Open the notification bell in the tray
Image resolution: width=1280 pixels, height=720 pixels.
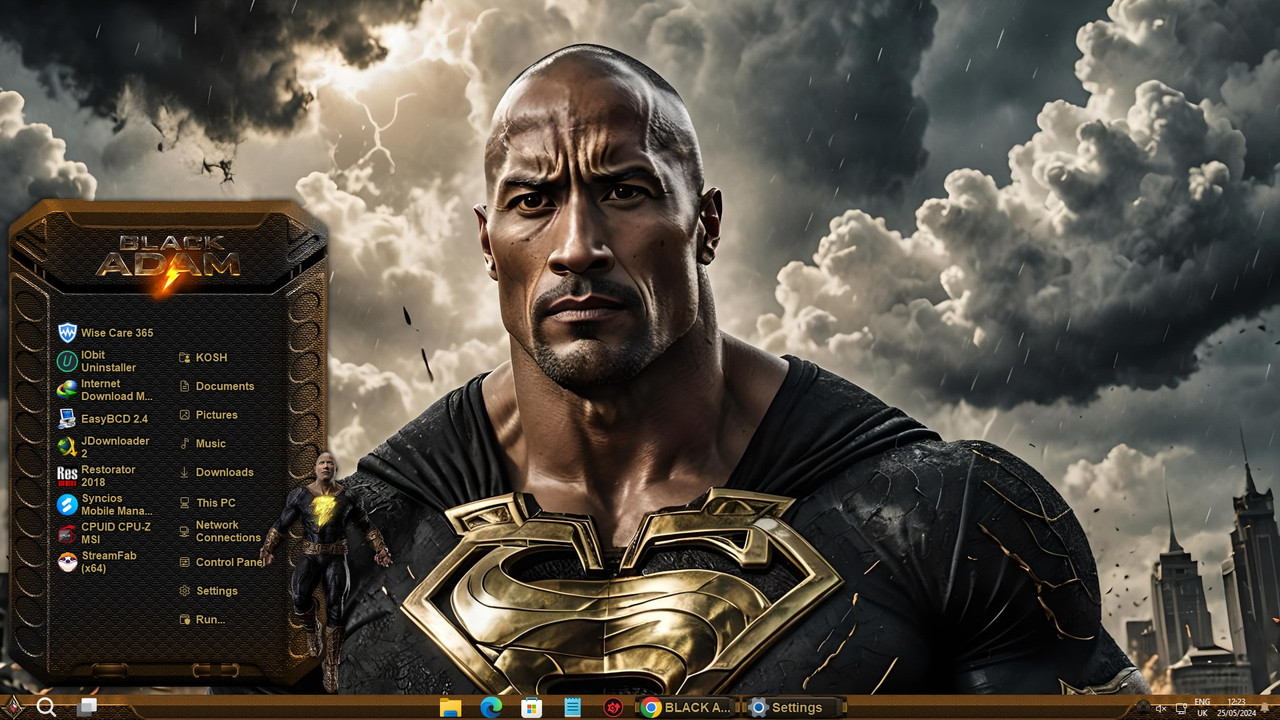click(x=1266, y=708)
